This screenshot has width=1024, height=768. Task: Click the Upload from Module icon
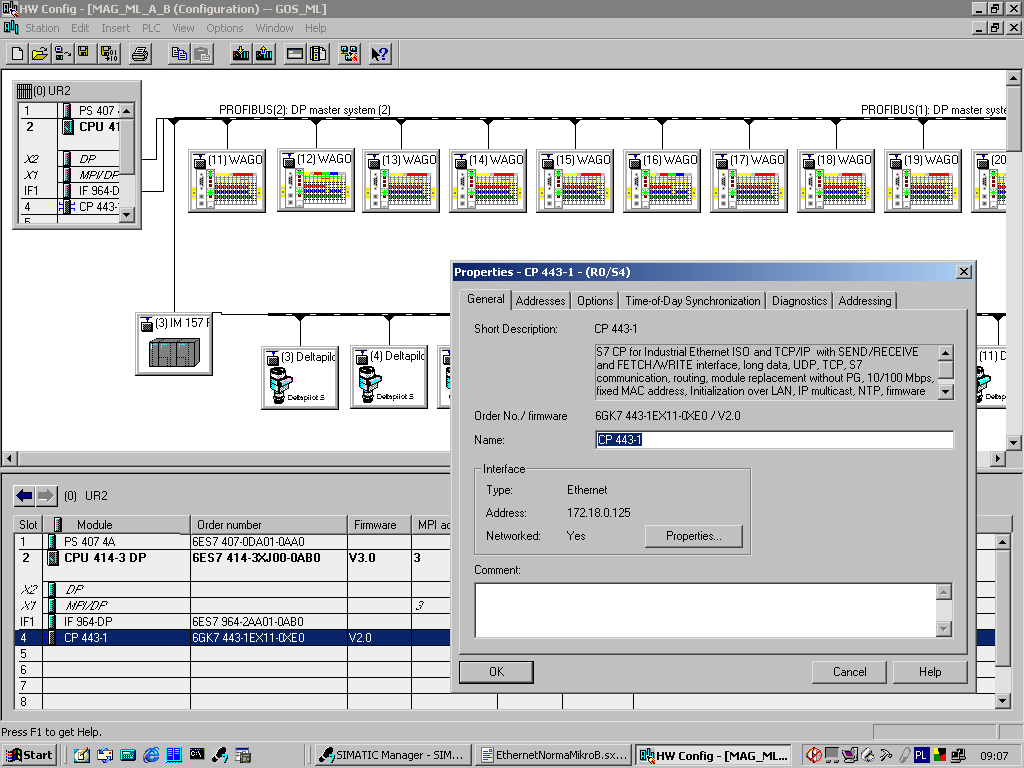(264, 54)
